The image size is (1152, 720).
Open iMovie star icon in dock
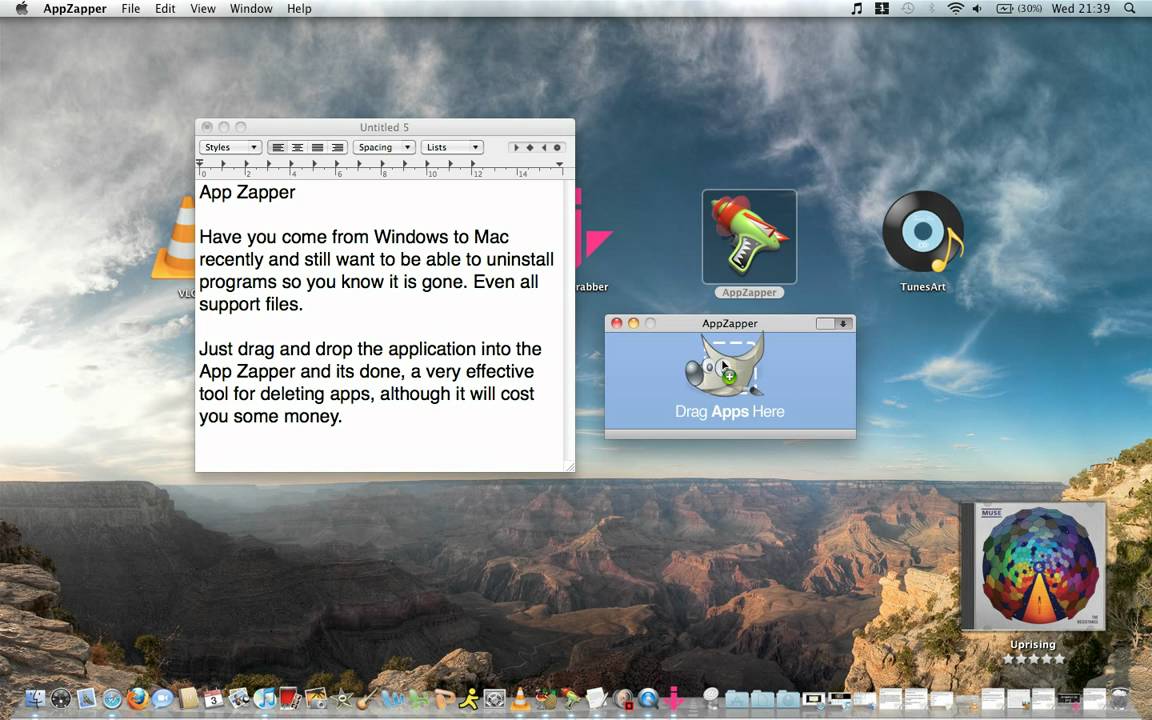coord(341,699)
